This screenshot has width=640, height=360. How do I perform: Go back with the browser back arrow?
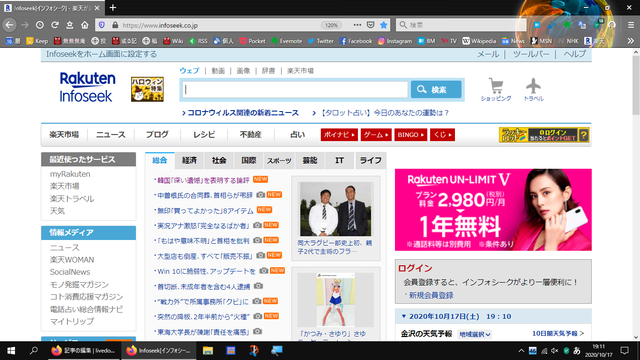tap(9, 25)
